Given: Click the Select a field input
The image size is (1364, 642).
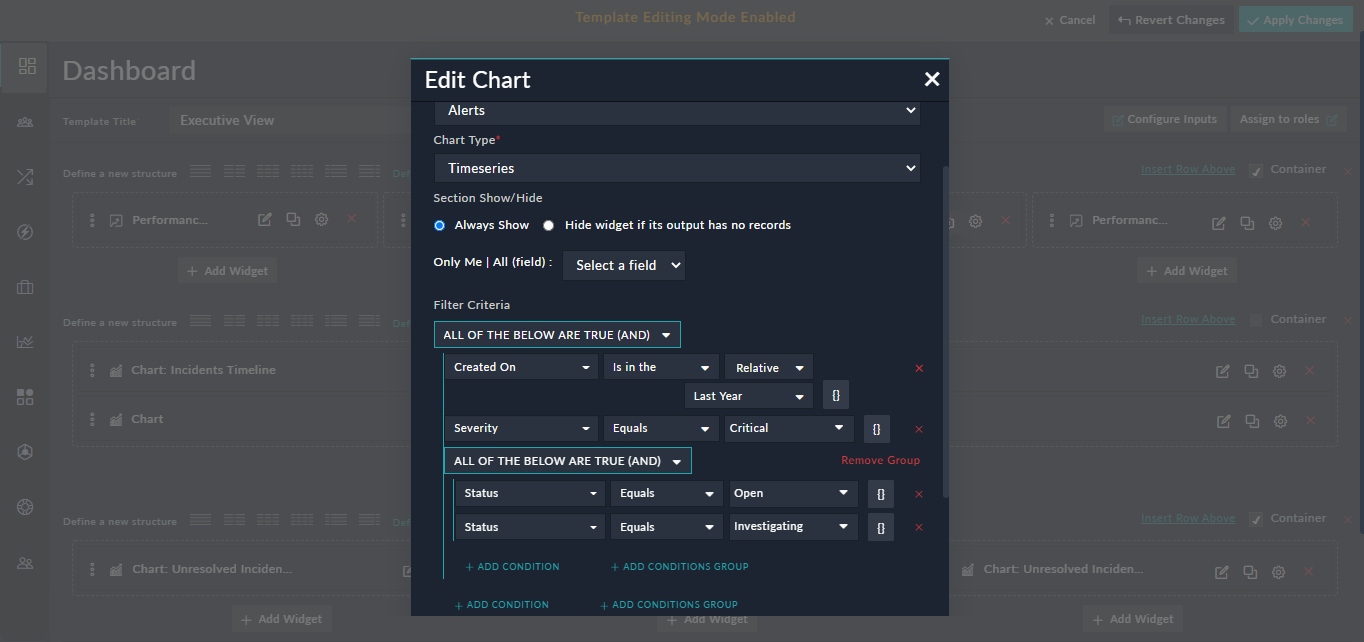Looking at the screenshot, I should pos(623,265).
